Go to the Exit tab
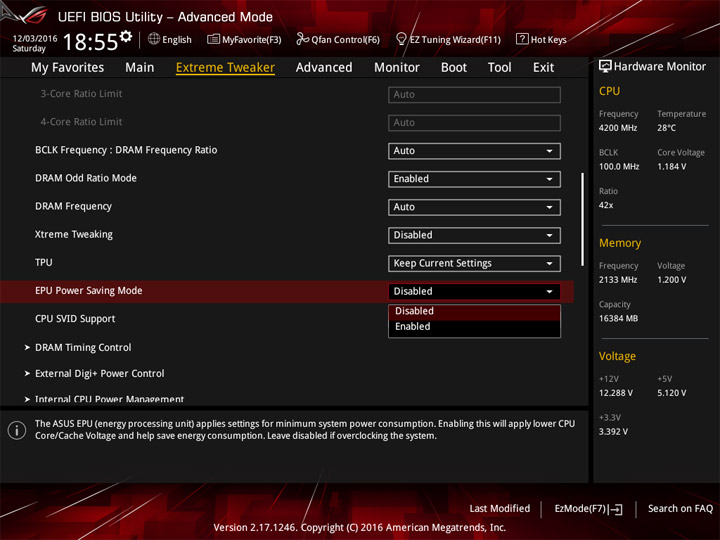This screenshot has width=720, height=540. tap(543, 68)
